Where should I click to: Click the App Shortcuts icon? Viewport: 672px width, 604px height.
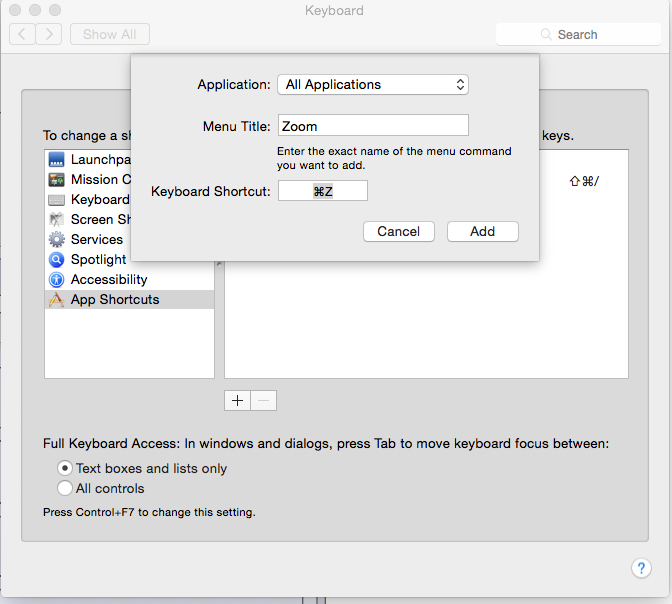point(56,300)
